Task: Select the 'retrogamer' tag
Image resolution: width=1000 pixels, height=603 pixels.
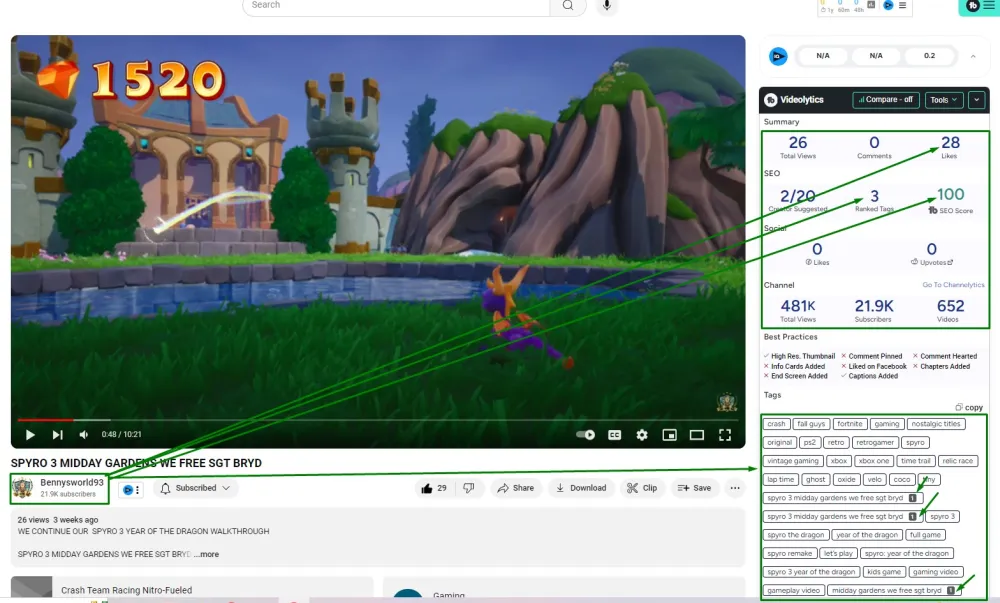Action: 874,442
